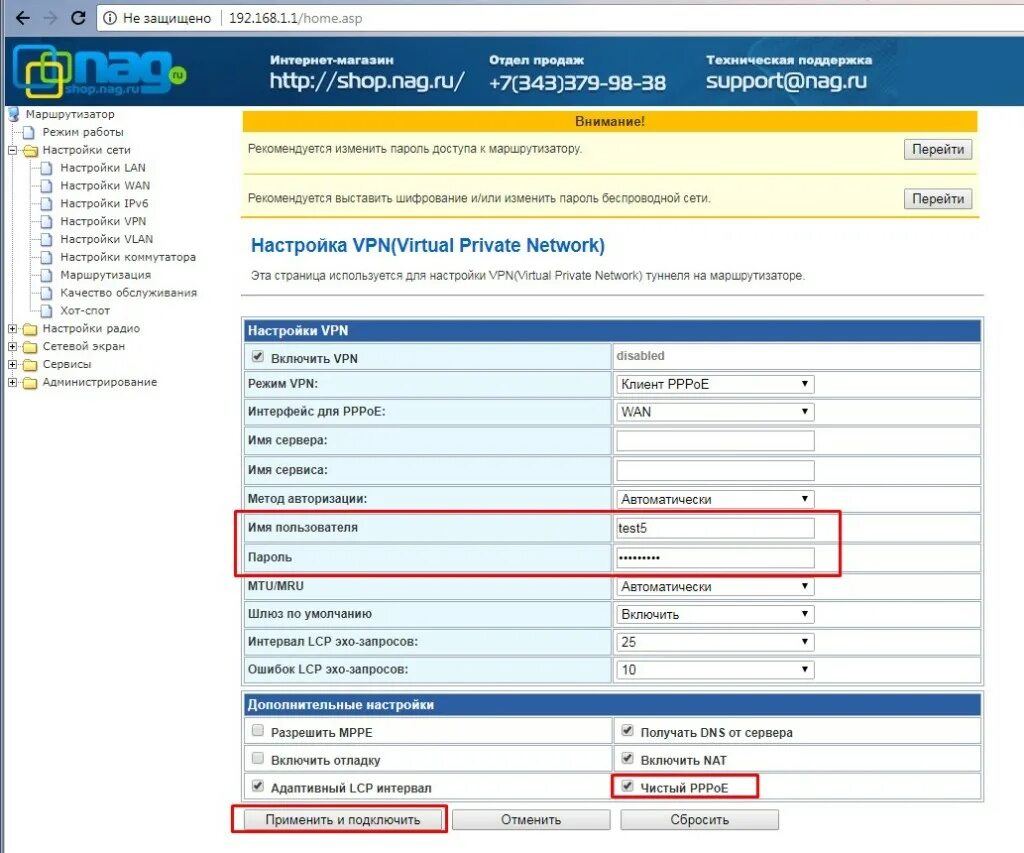Open Шлюз по умолчанию dropdown

pyautogui.click(x=715, y=614)
